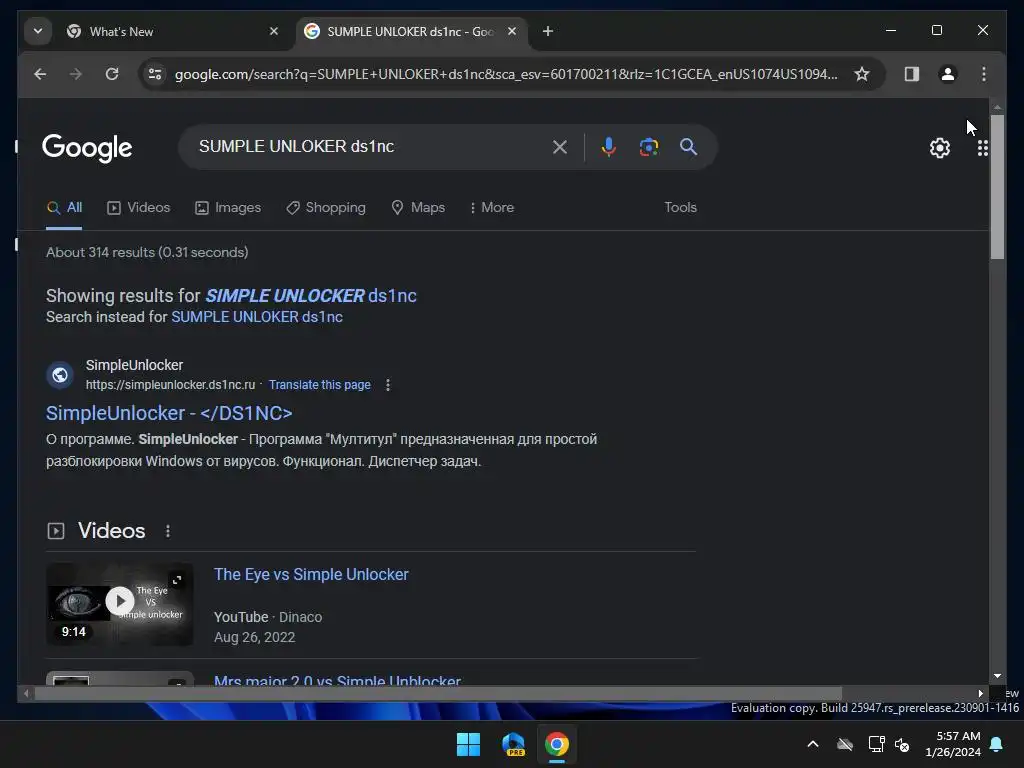Submit search with magnifier icon
Screen dimensions: 1024x768
pos(688,147)
